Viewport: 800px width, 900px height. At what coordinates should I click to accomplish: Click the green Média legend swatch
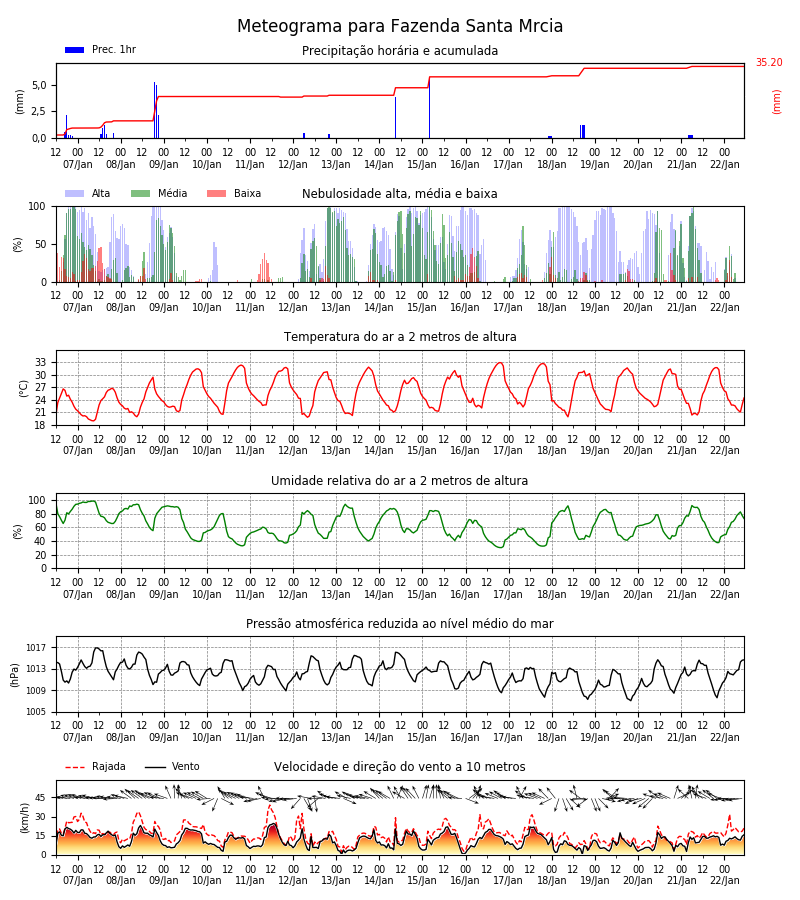click(141, 193)
